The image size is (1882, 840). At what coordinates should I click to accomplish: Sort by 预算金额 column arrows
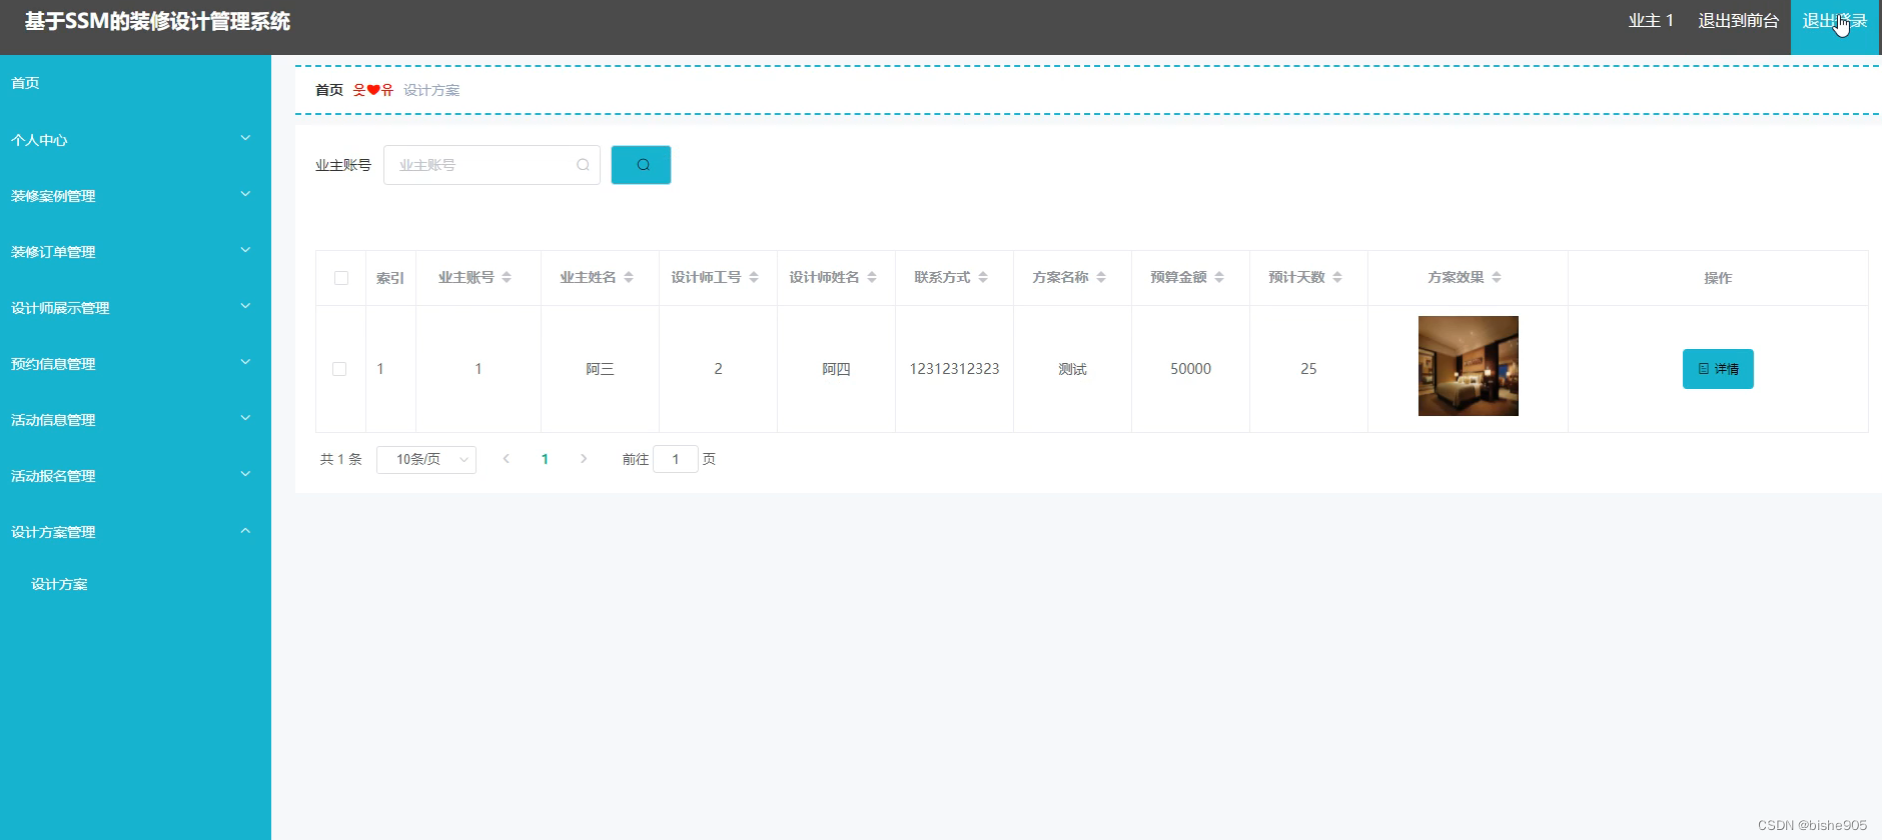[1219, 277]
